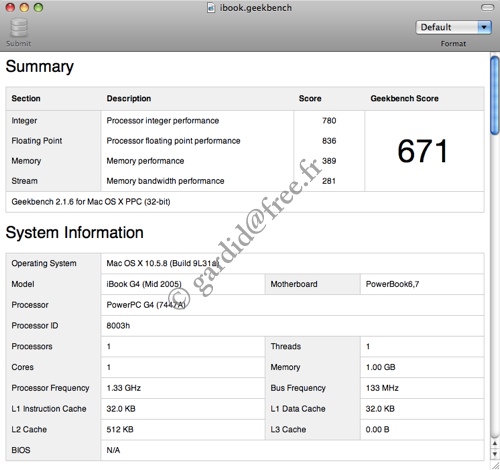Click the Submit database icon

coord(19,28)
